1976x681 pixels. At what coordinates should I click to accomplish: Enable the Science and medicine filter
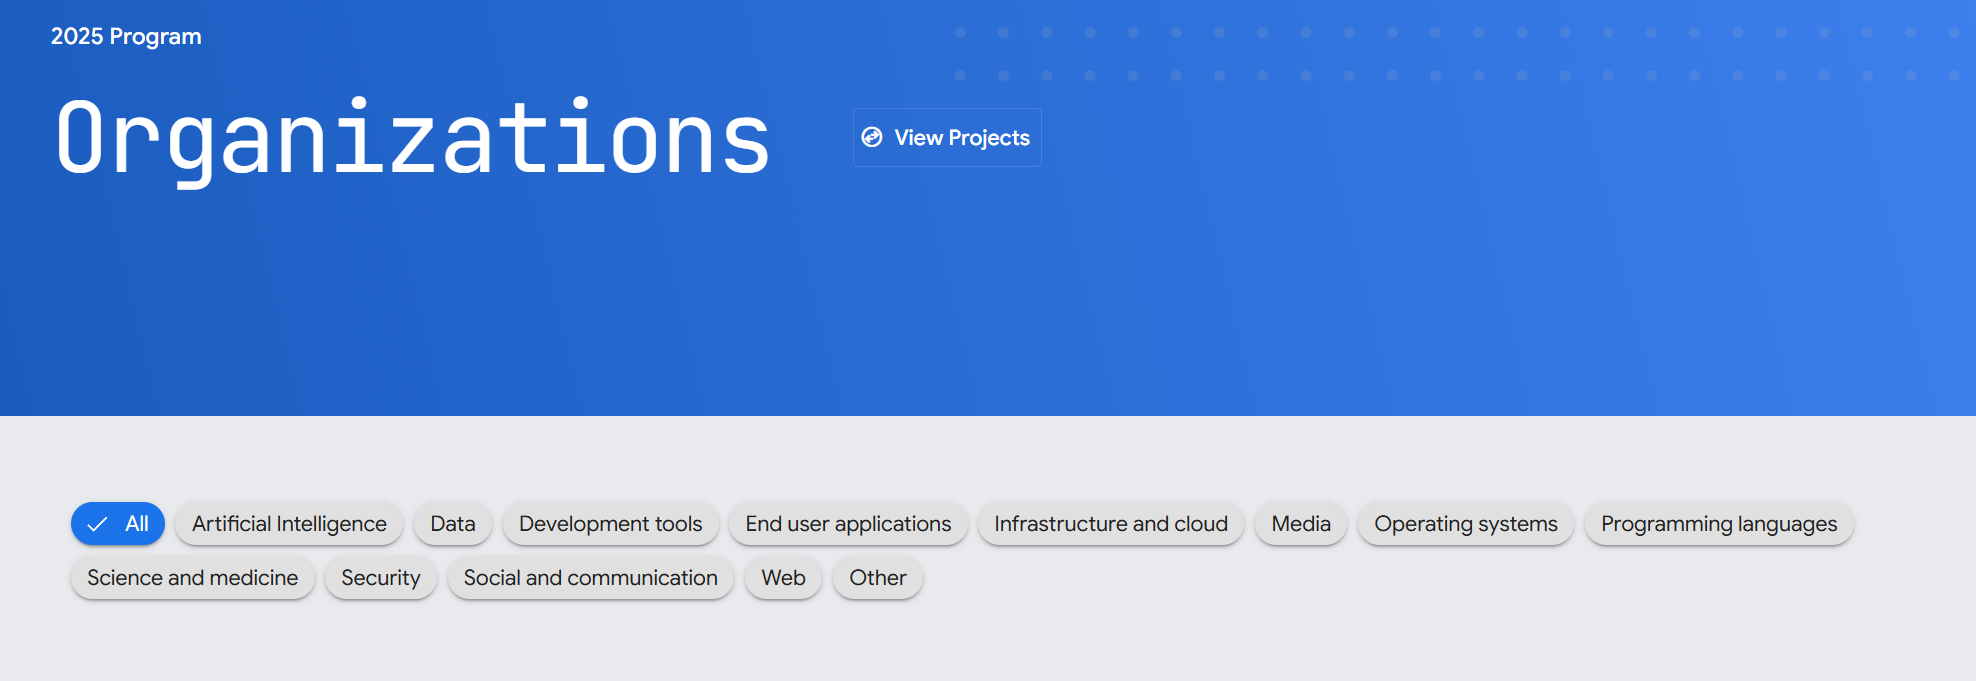(192, 578)
